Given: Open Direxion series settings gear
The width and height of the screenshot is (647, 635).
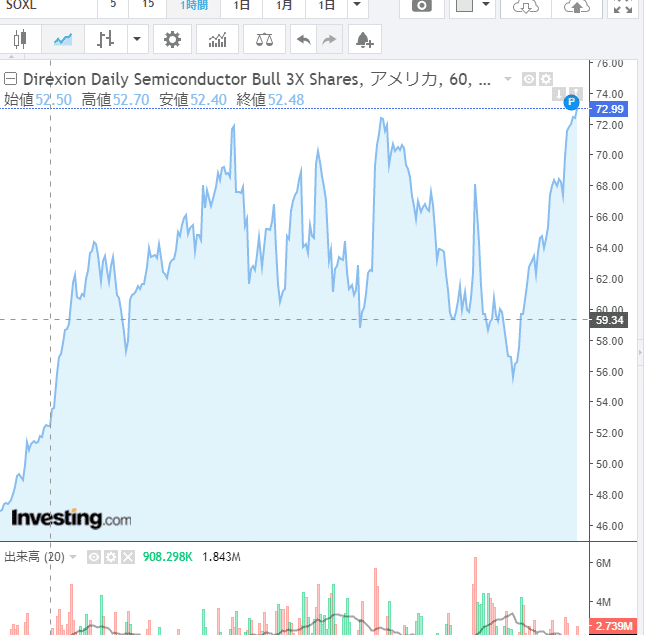Looking at the screenshot, I should [x=545, y=79].
